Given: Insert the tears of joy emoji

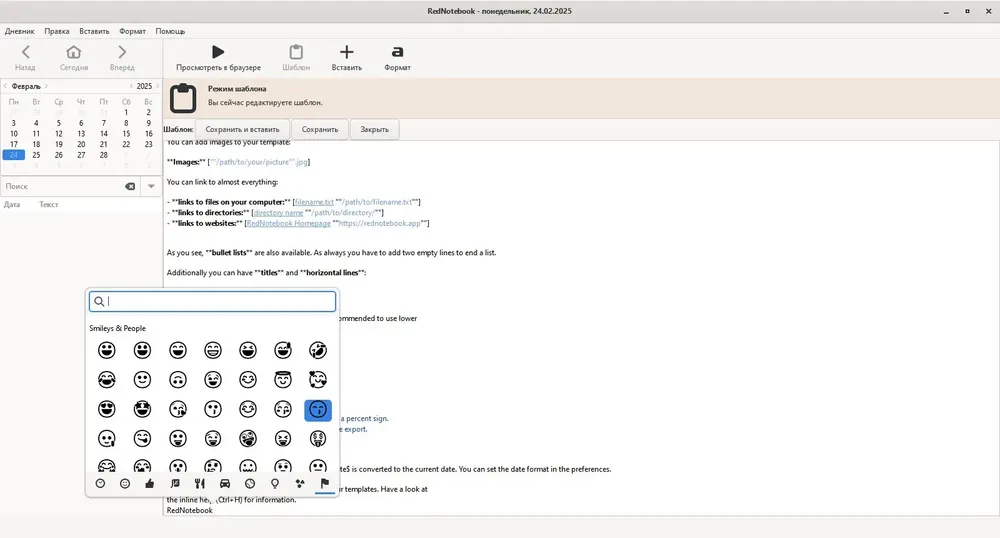Looking at the screenshot, I should 107,380.
